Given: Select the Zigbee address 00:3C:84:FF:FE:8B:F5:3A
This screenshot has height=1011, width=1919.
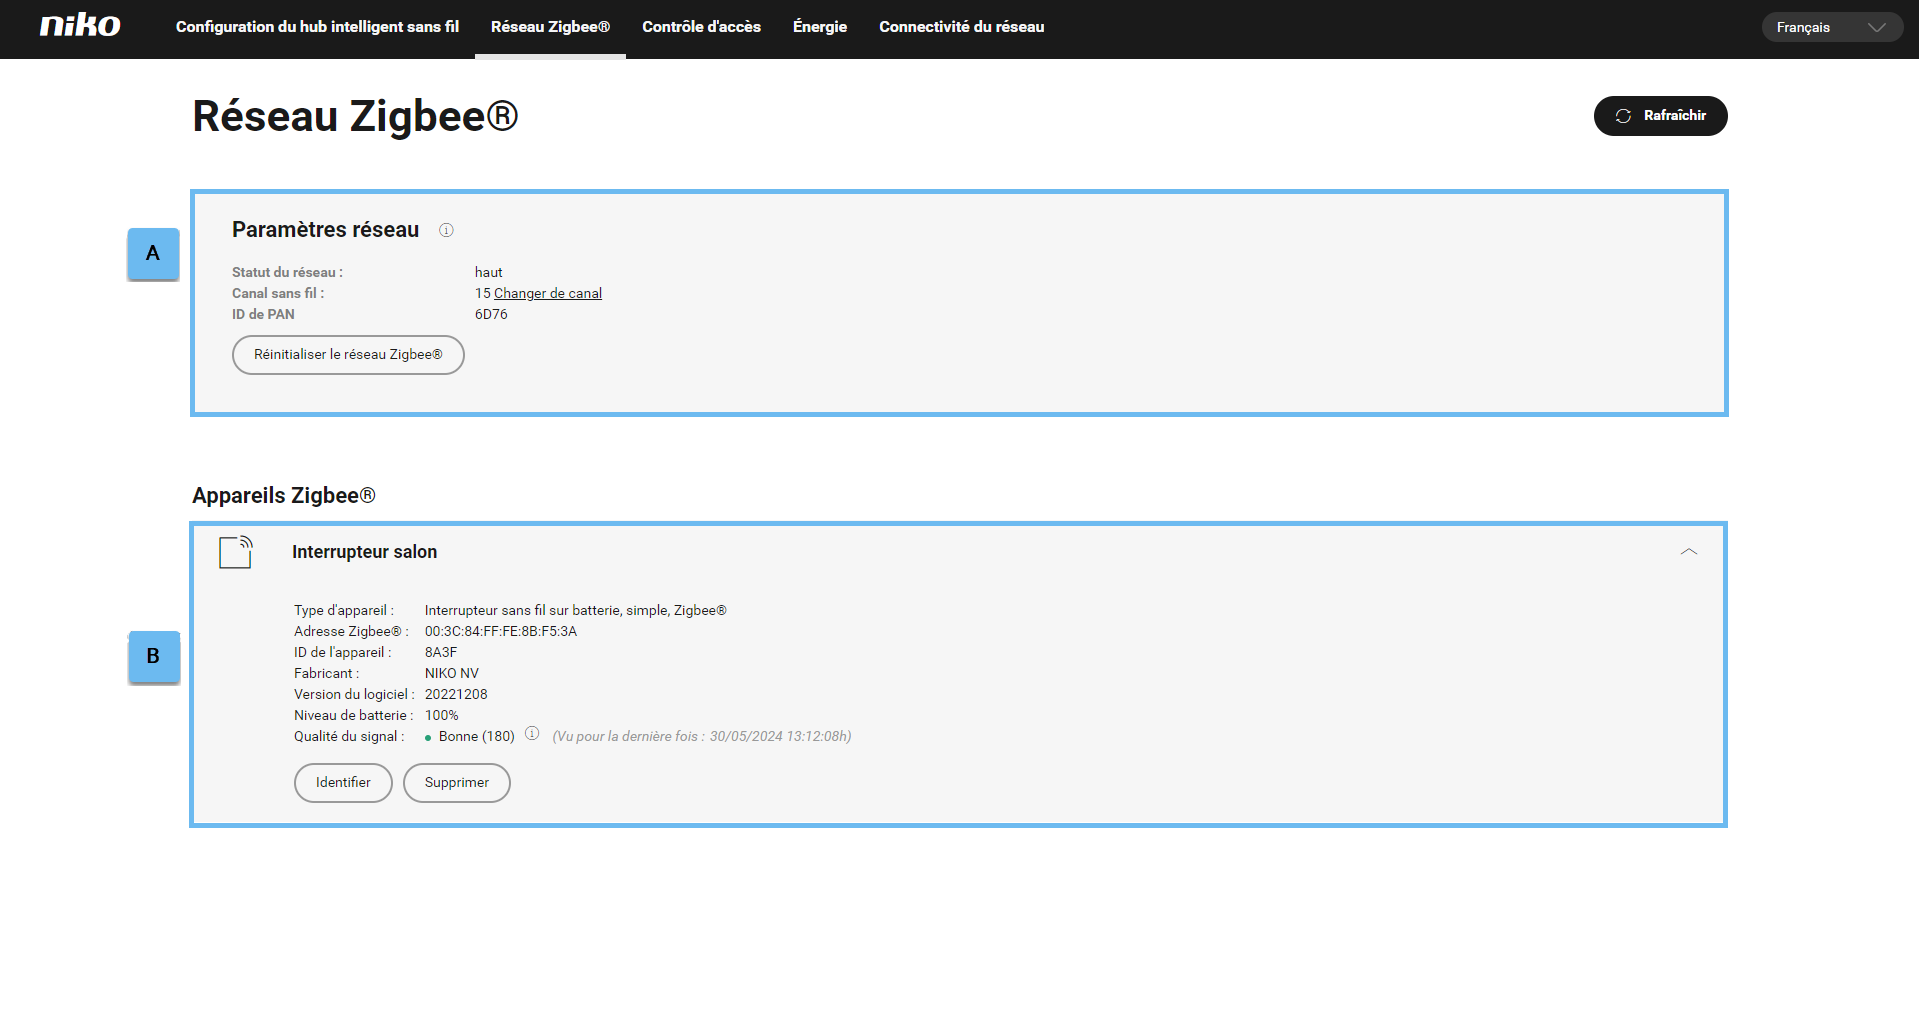Looking at the screenshot, I should pos(501,631).
